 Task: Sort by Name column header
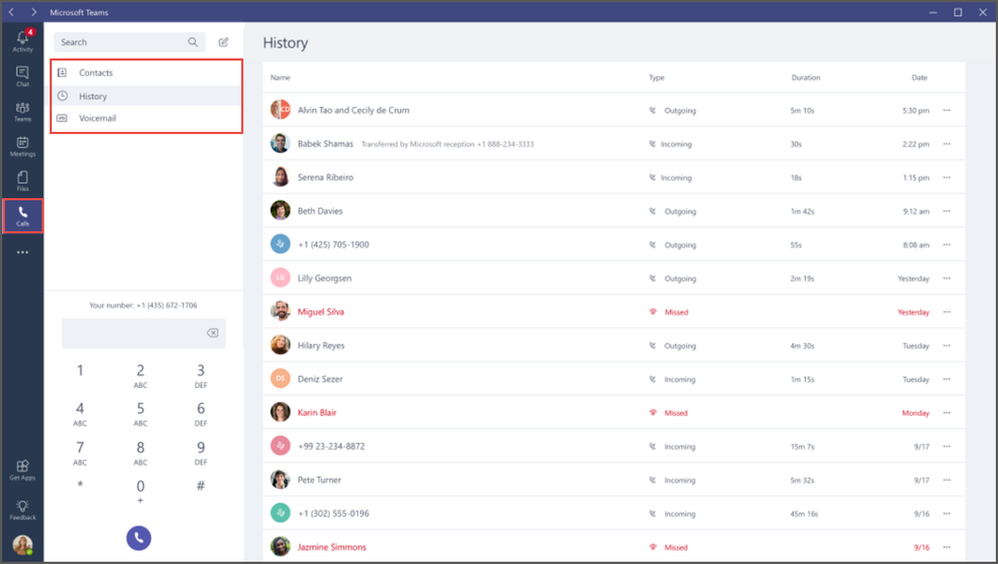tap(280, 78)
